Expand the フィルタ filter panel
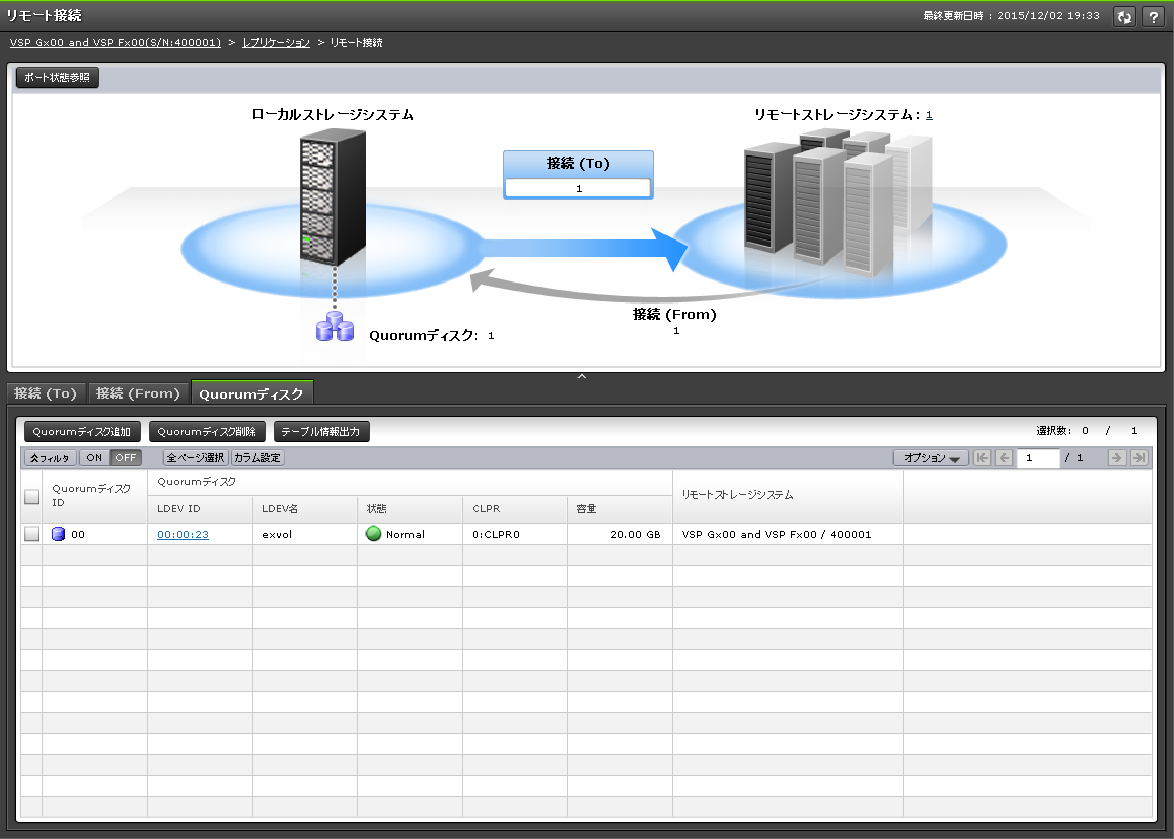Screen dimensions: 1174x839 50,458
